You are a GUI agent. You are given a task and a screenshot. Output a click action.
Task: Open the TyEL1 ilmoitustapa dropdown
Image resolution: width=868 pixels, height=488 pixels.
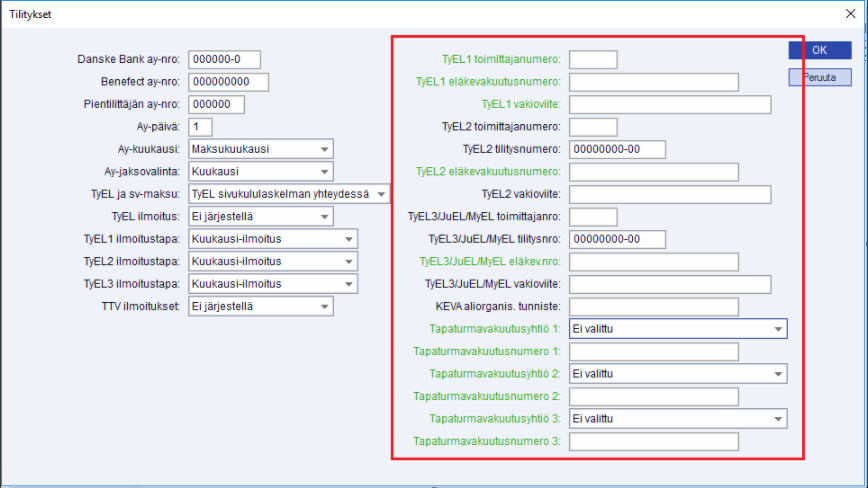coord(349,239)
